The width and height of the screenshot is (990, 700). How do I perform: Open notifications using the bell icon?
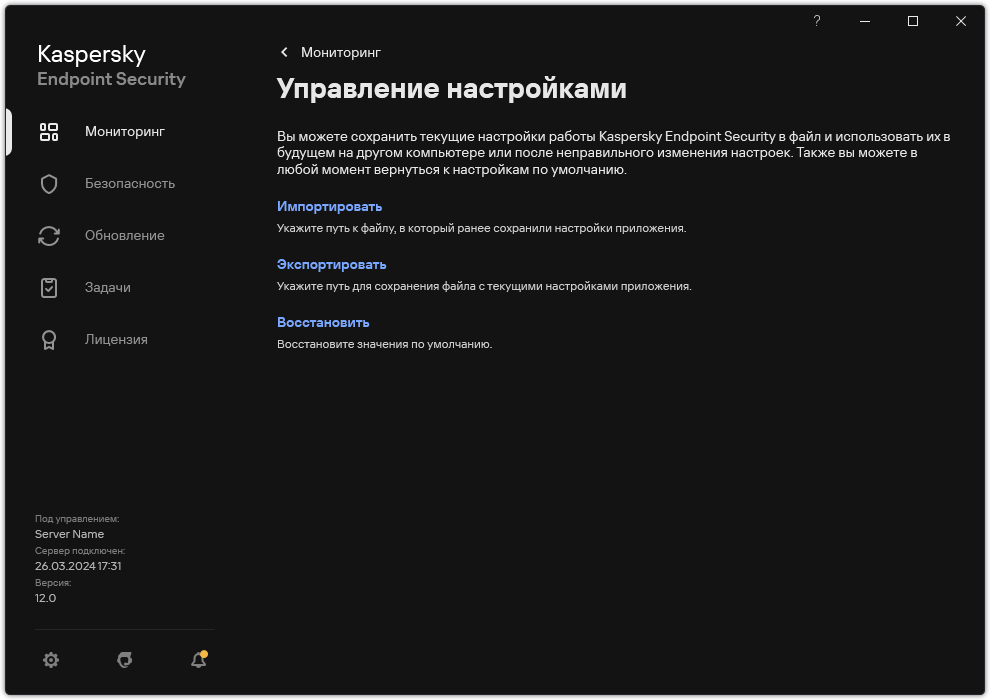197,661
